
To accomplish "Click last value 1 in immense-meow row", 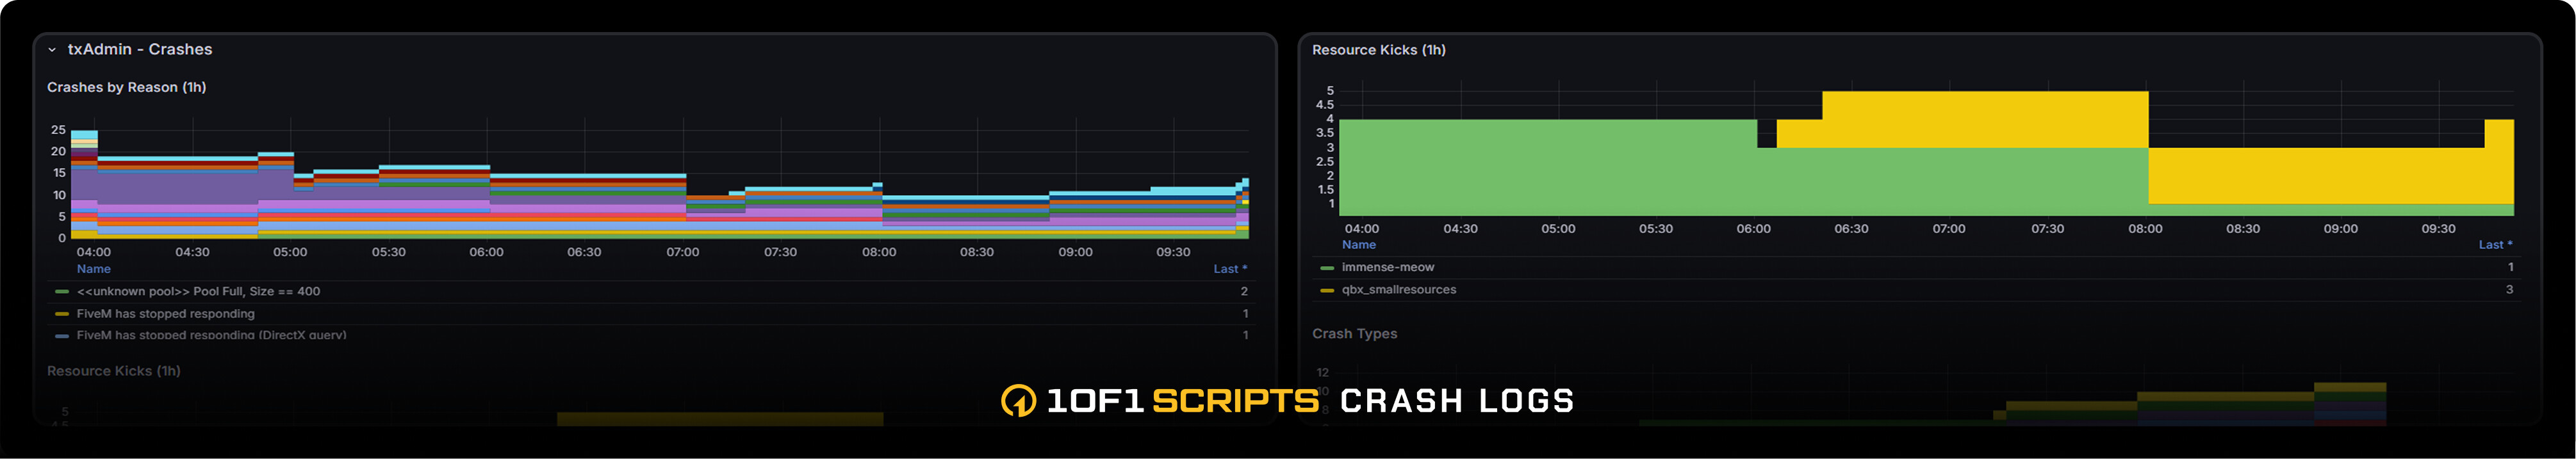I will coord(2510,268).
